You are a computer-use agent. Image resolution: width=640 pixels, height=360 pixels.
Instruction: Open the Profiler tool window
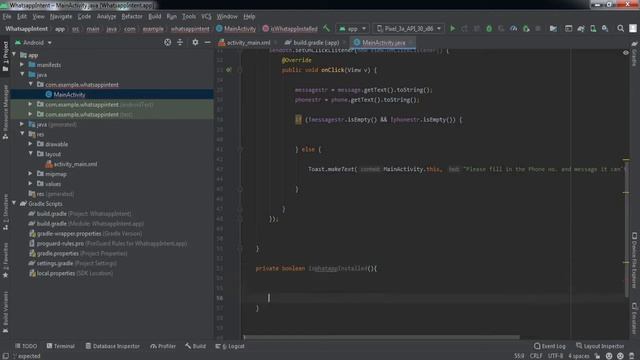point(163,346)
